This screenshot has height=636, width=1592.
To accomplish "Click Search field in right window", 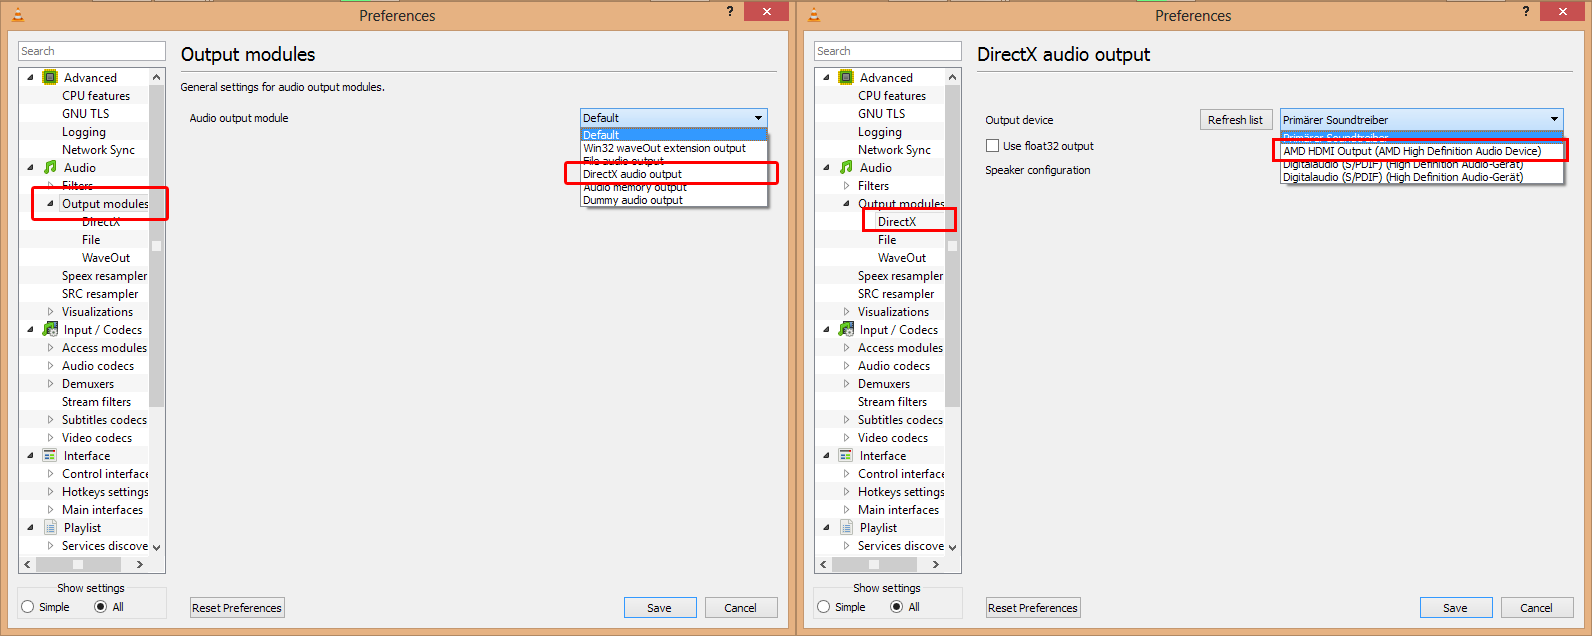I will coord(888,51).
